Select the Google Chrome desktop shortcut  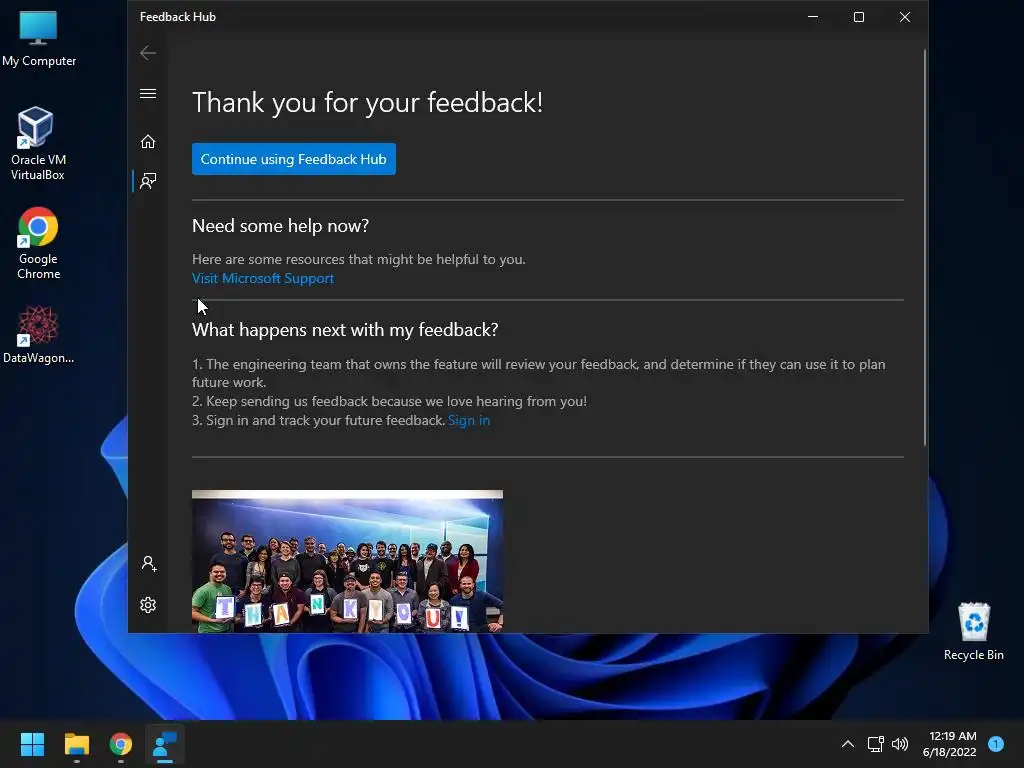pyautogui.click(x=38, y=243)
